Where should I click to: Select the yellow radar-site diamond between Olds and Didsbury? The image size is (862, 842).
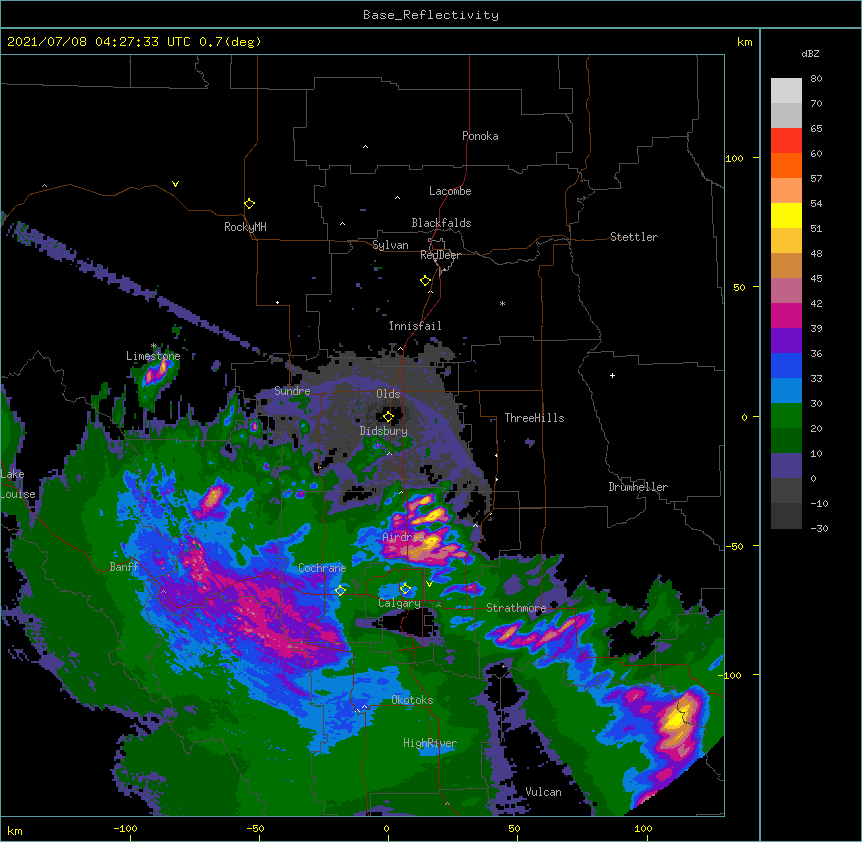388,417
